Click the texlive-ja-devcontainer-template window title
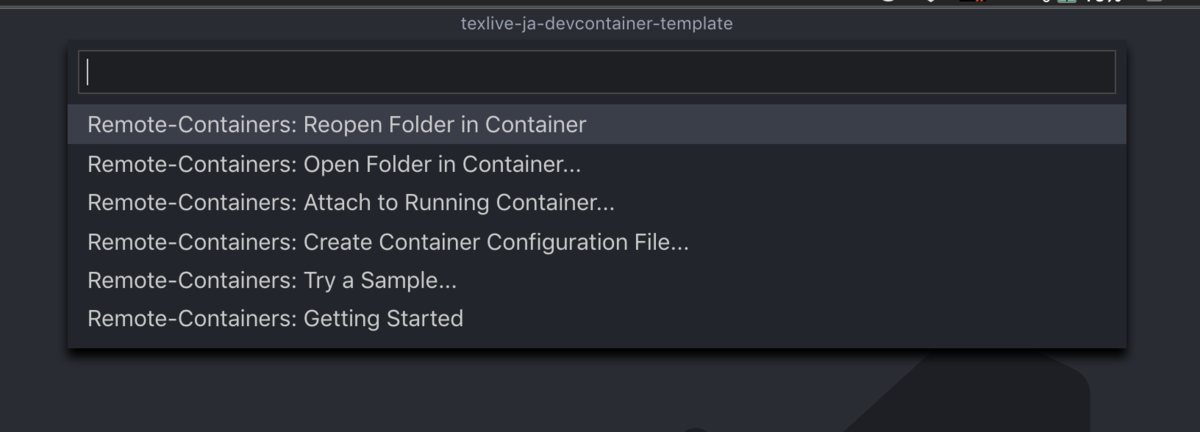Image resolution: width=1200 pixels, height=432 pixels. click(597, 23)
